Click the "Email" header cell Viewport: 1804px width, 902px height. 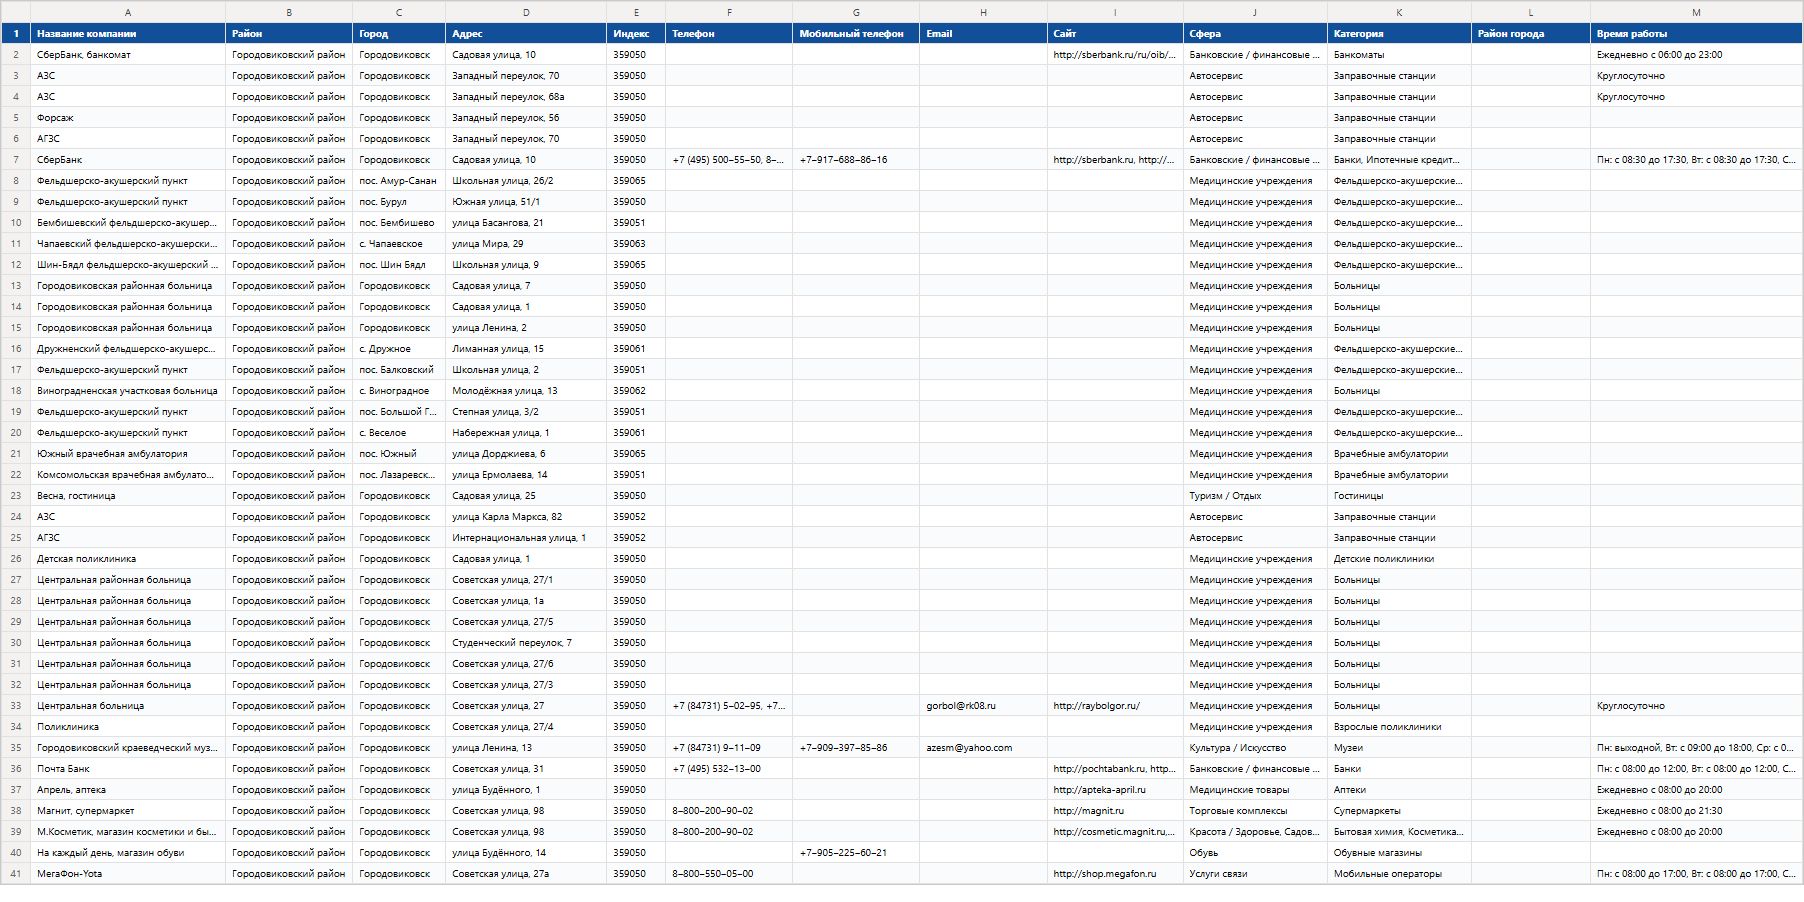pyautogui.click(x=983, y=34)
